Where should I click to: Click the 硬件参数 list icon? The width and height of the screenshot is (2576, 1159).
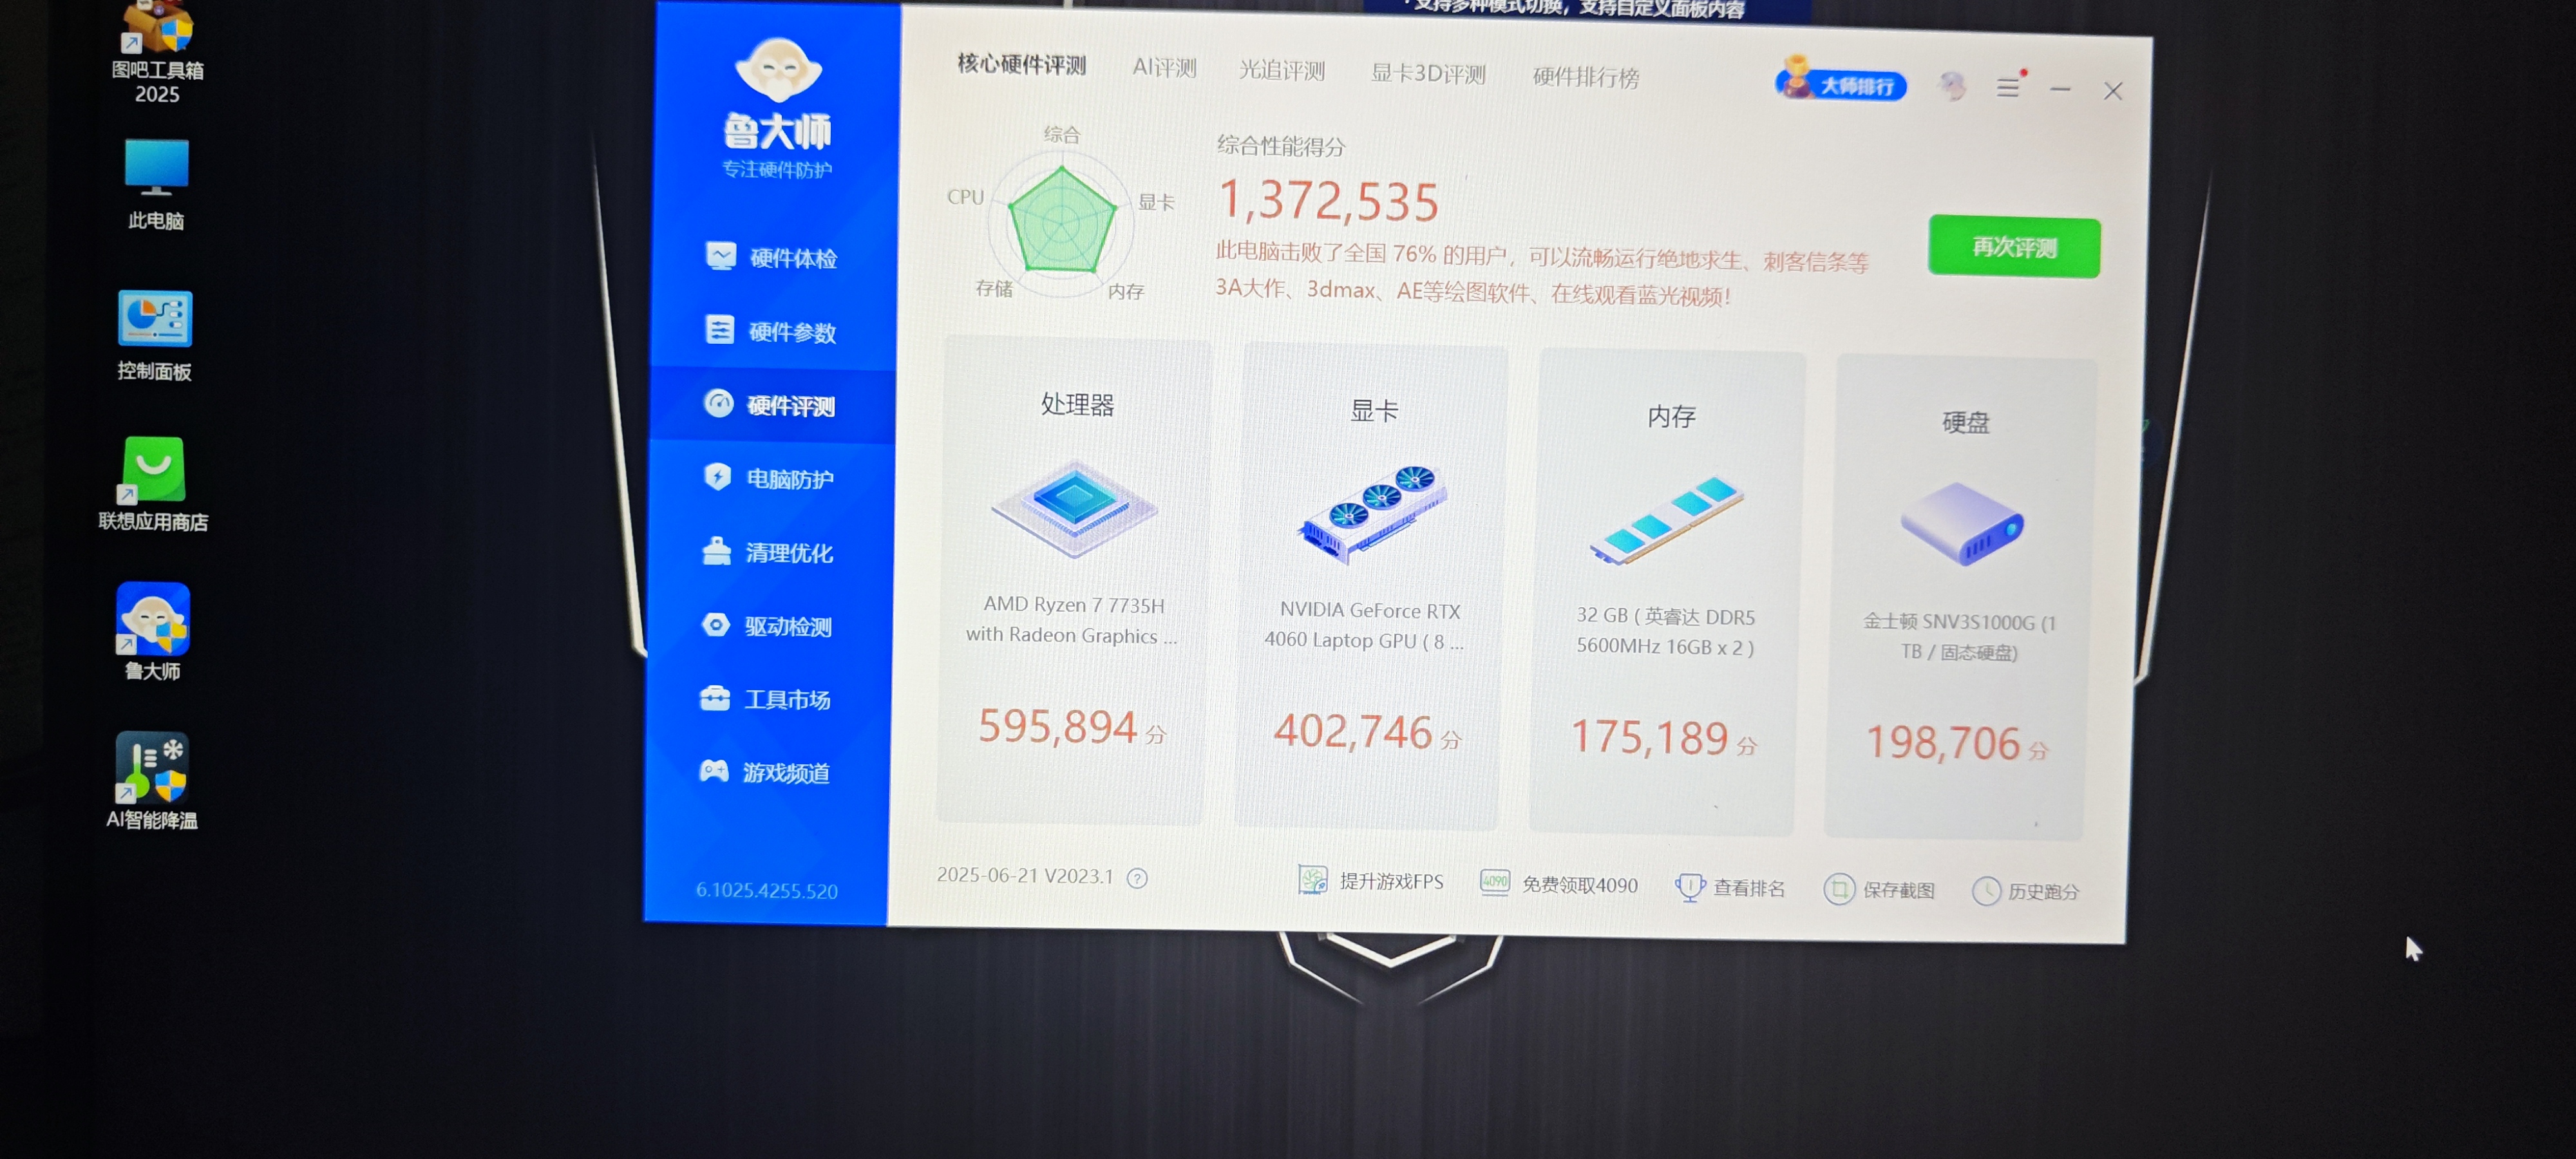point(719,329)
